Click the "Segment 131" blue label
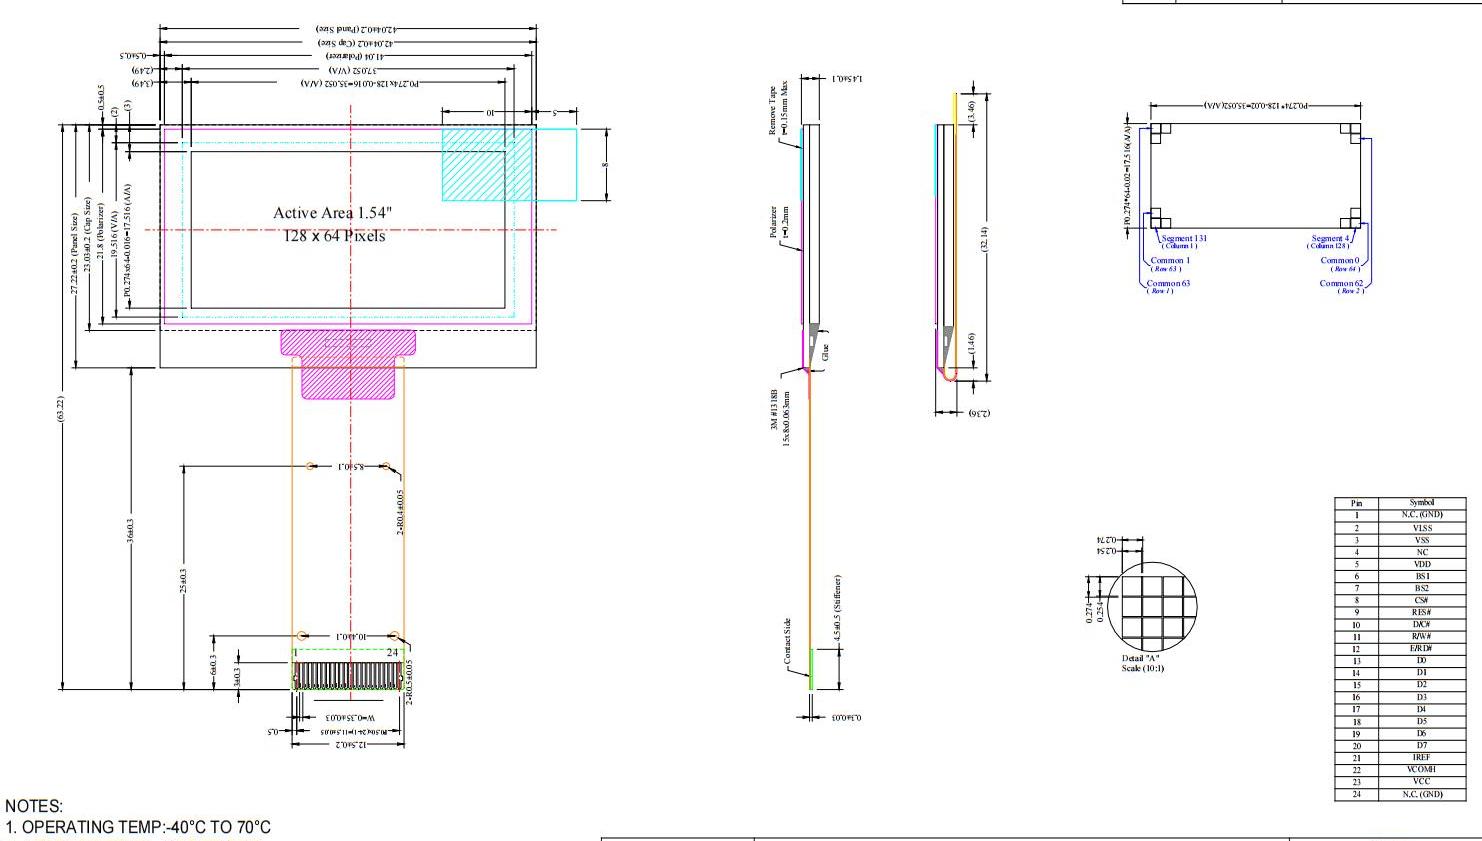Screen dimensions: 1482x841 1184,239
